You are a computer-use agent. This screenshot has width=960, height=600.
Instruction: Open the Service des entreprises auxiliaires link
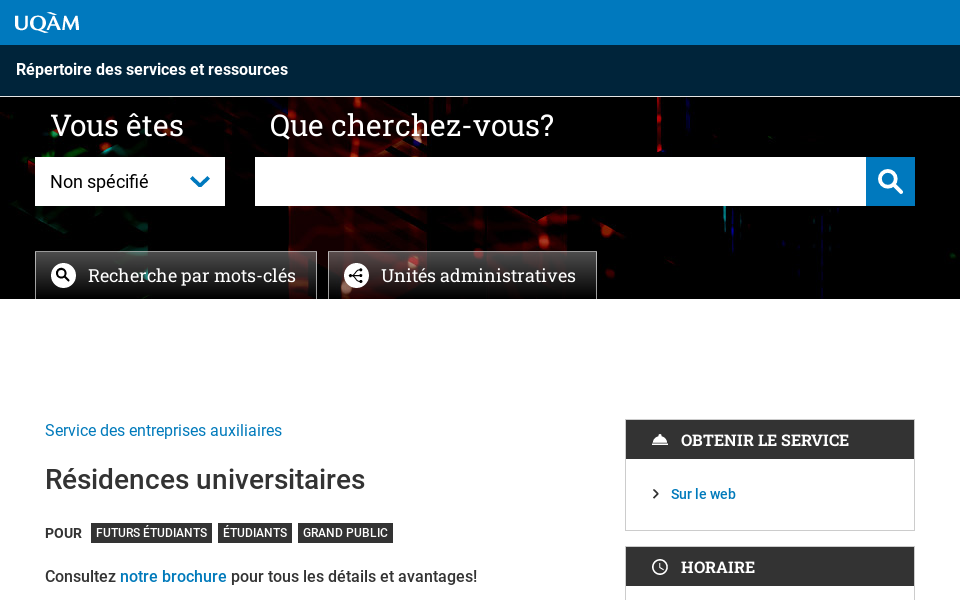163,430
